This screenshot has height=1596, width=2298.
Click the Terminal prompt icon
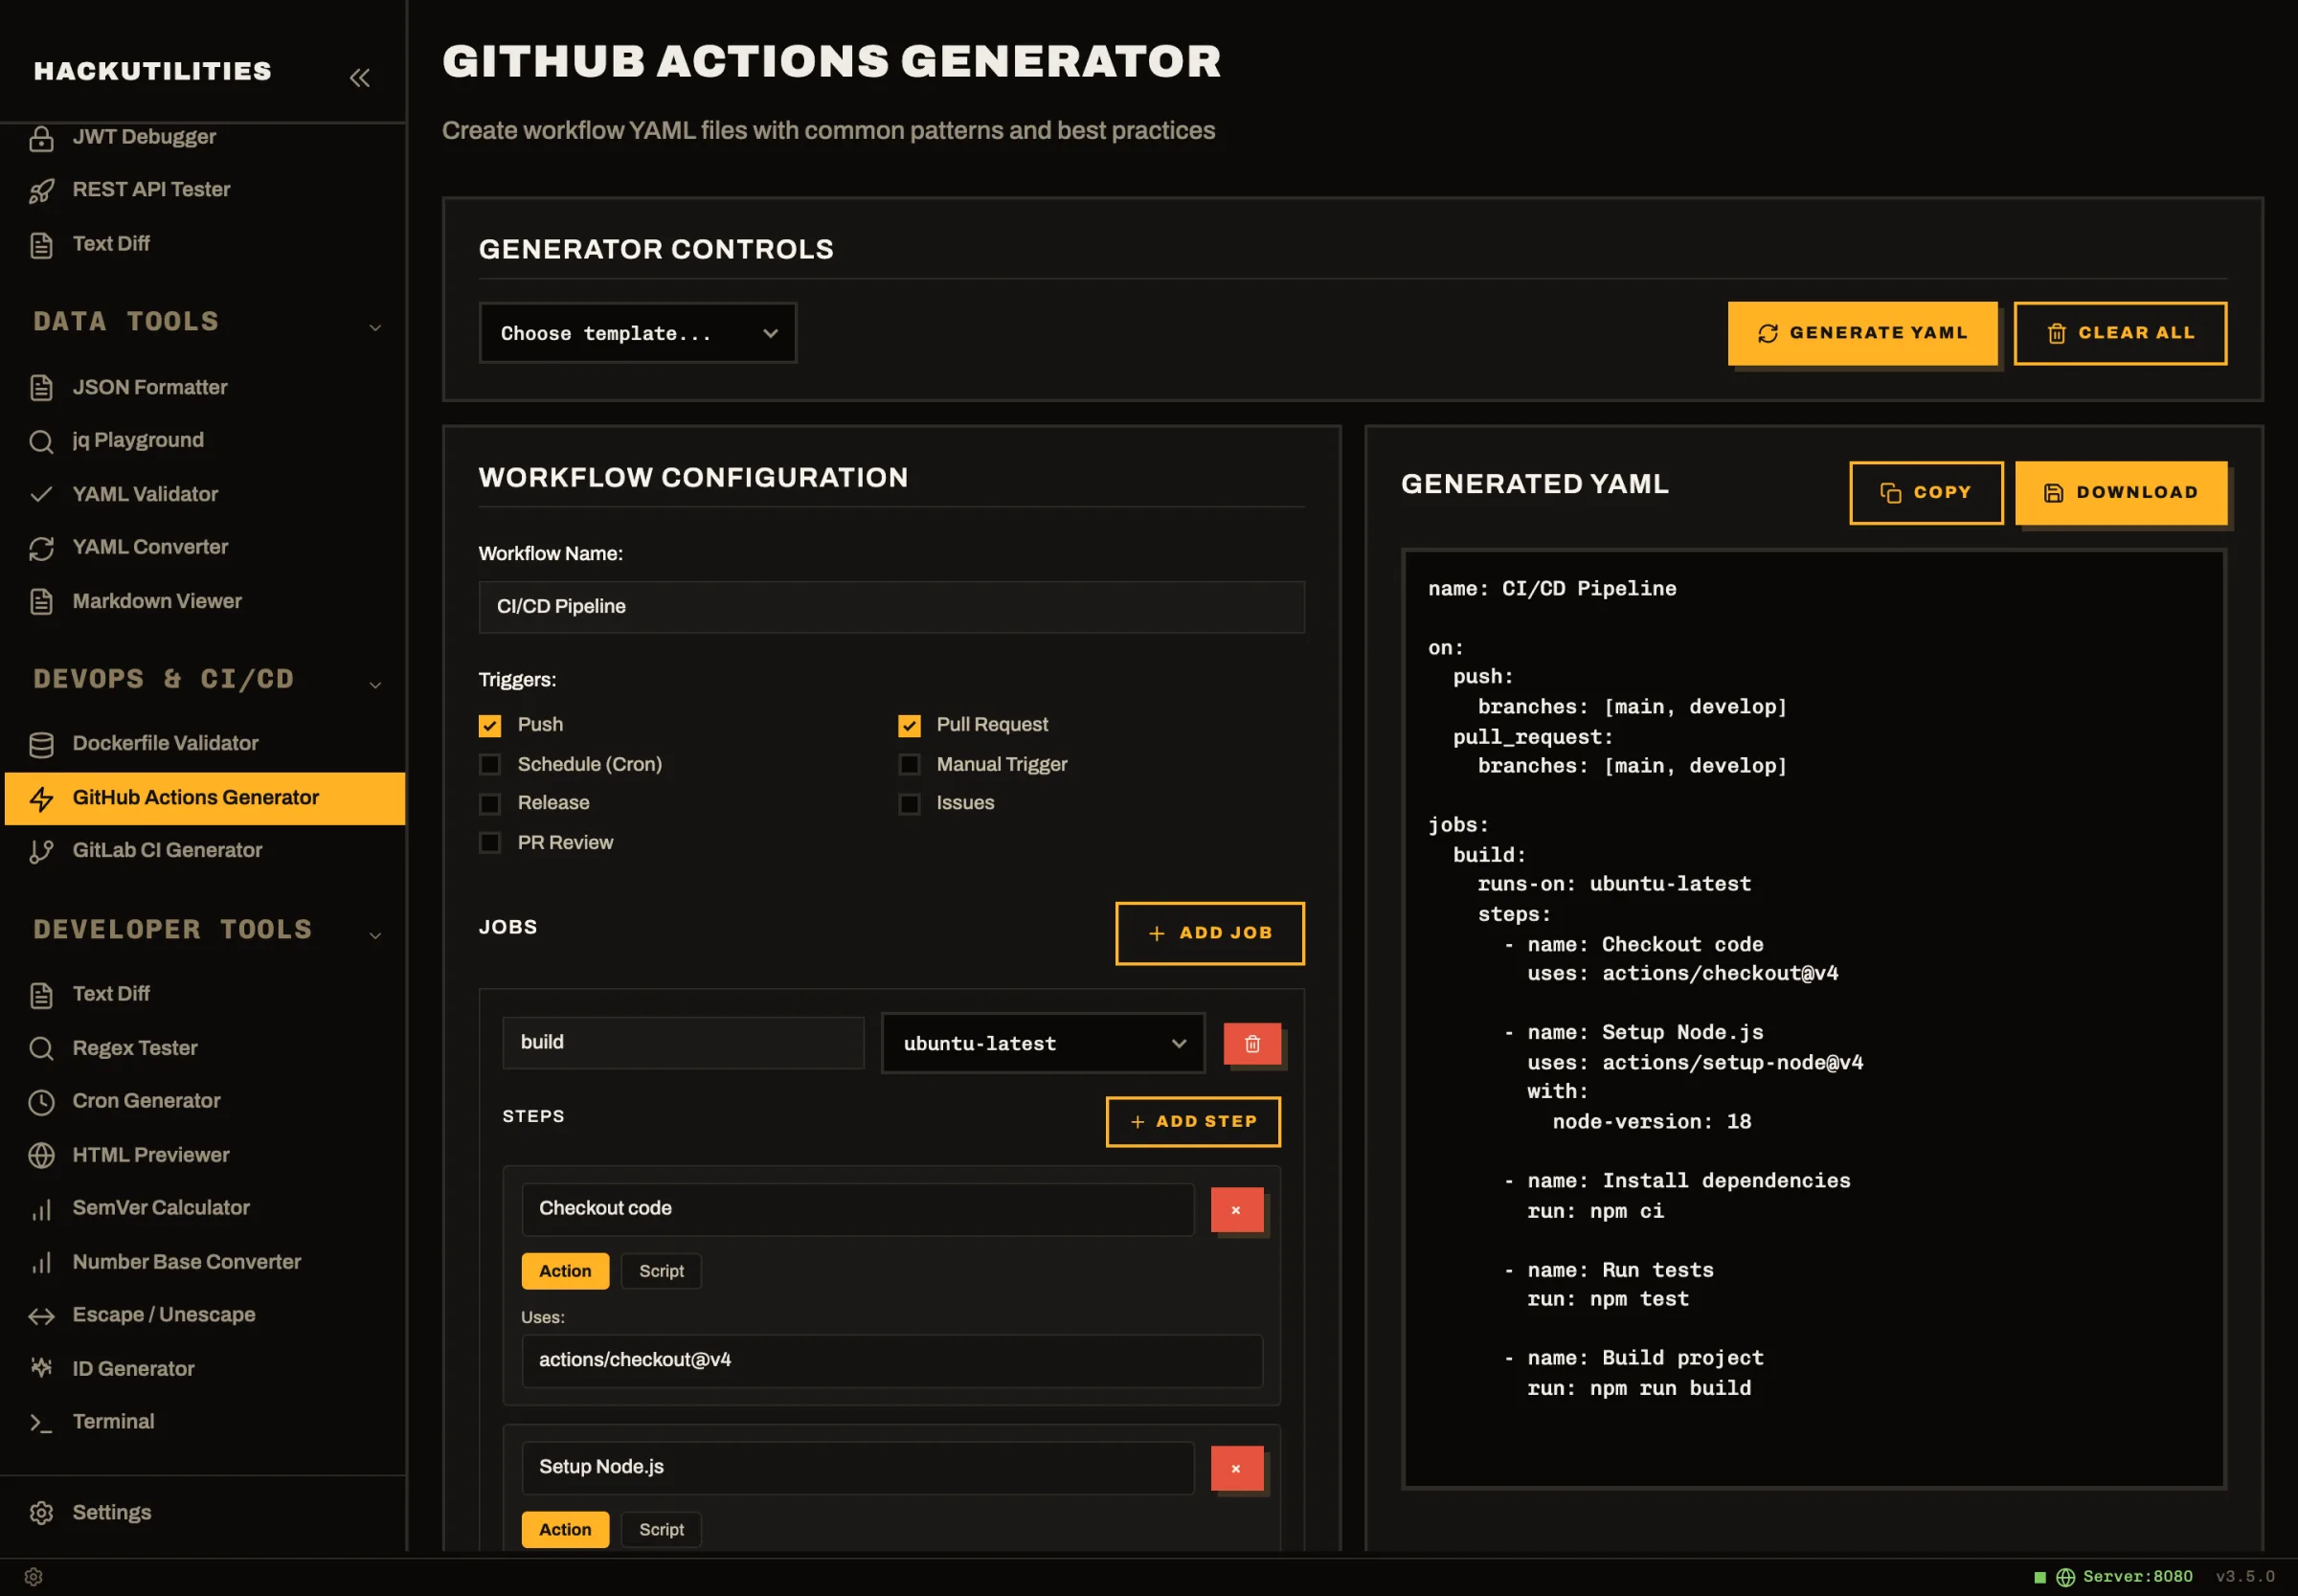(41, 1422)
